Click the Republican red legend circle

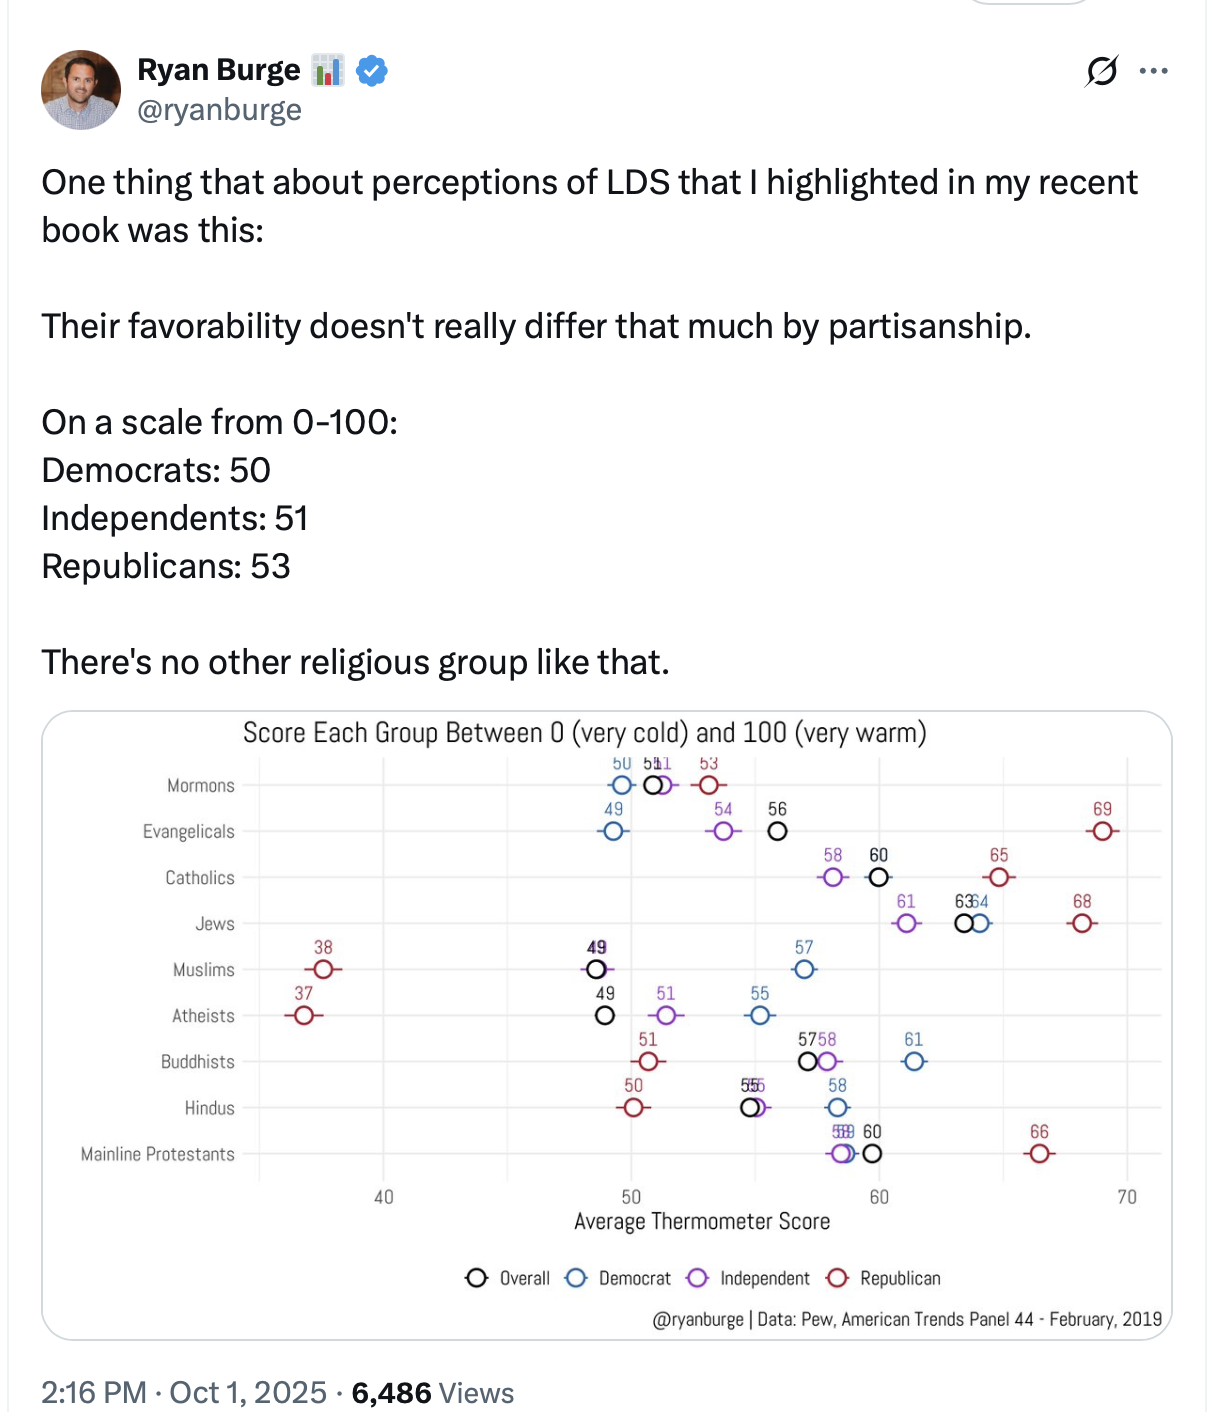[838, 1278]
